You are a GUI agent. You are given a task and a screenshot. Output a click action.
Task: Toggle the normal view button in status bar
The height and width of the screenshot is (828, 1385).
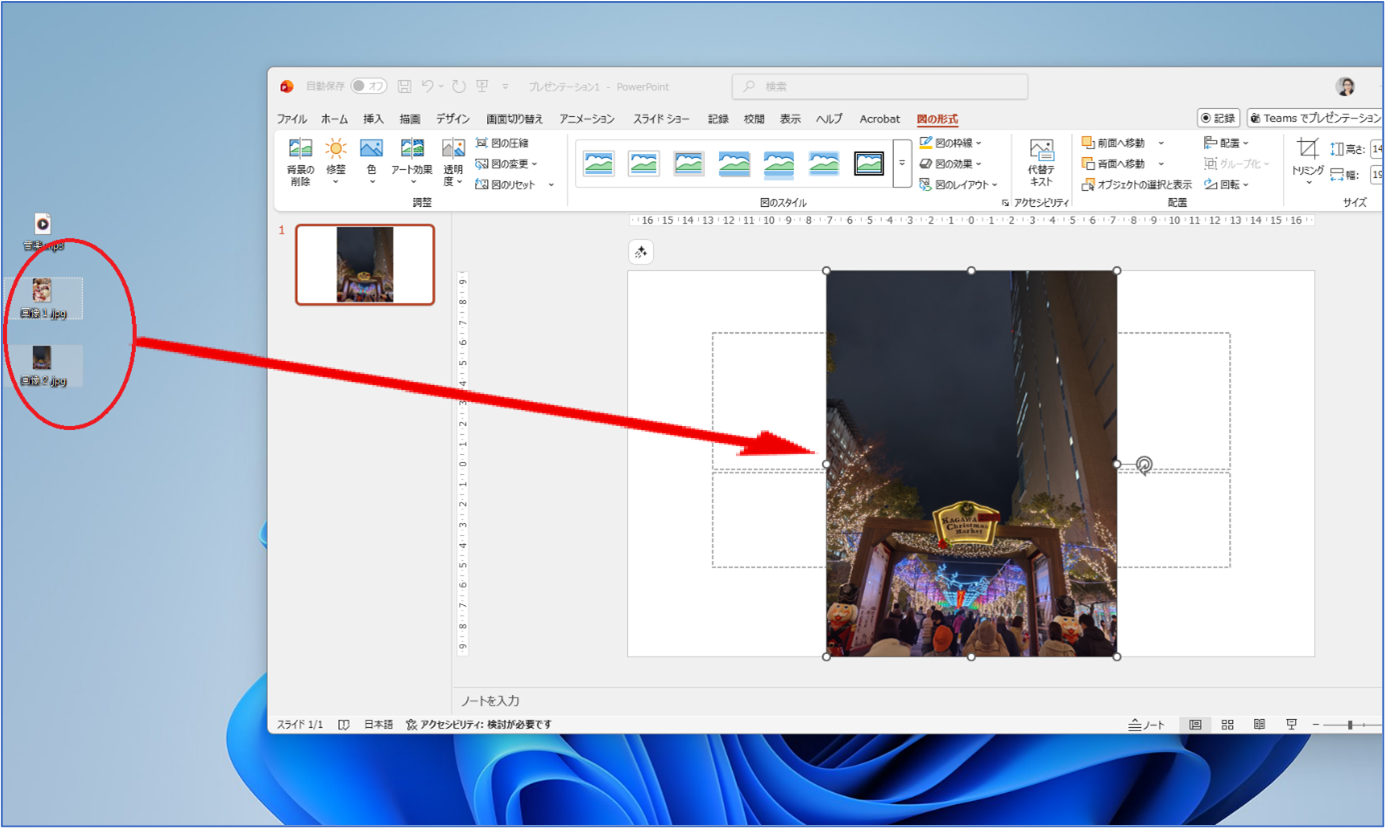point(1194,725)
